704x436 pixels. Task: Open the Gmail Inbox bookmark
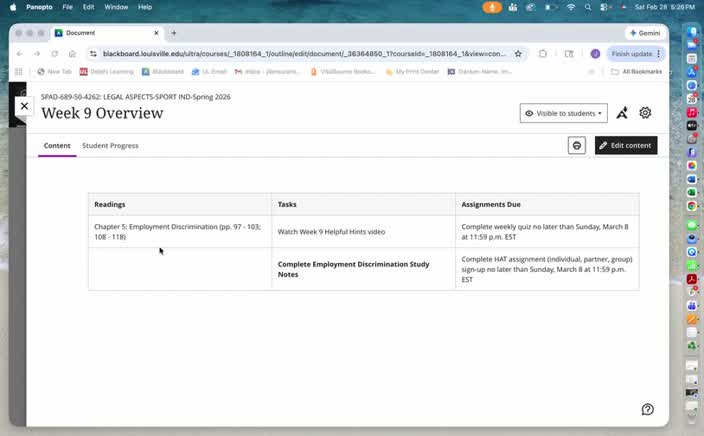[267, 71]
